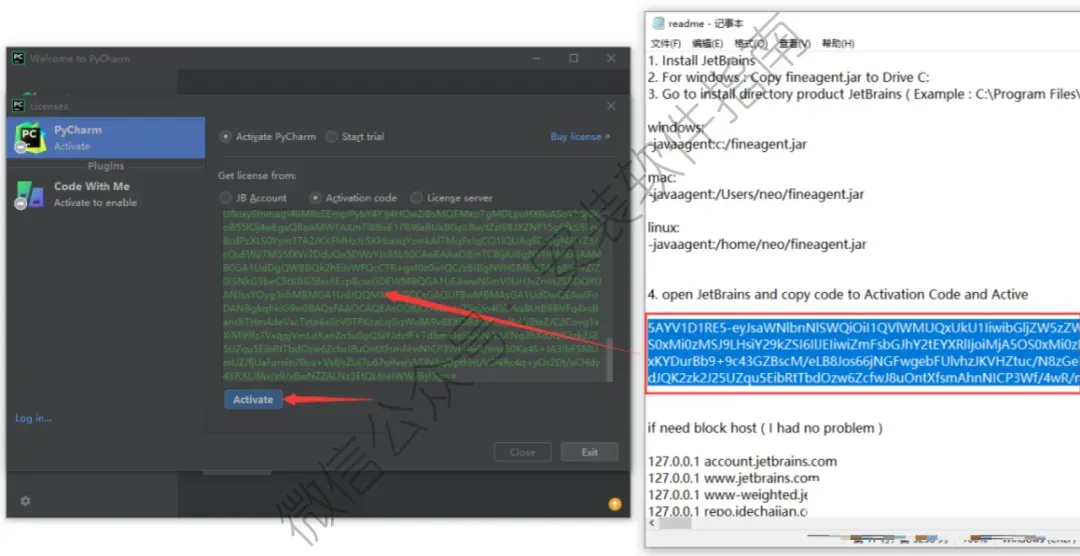Click the readme Notepad document icon
This screenshot has width=1080, height=556.
coord(657,24)
